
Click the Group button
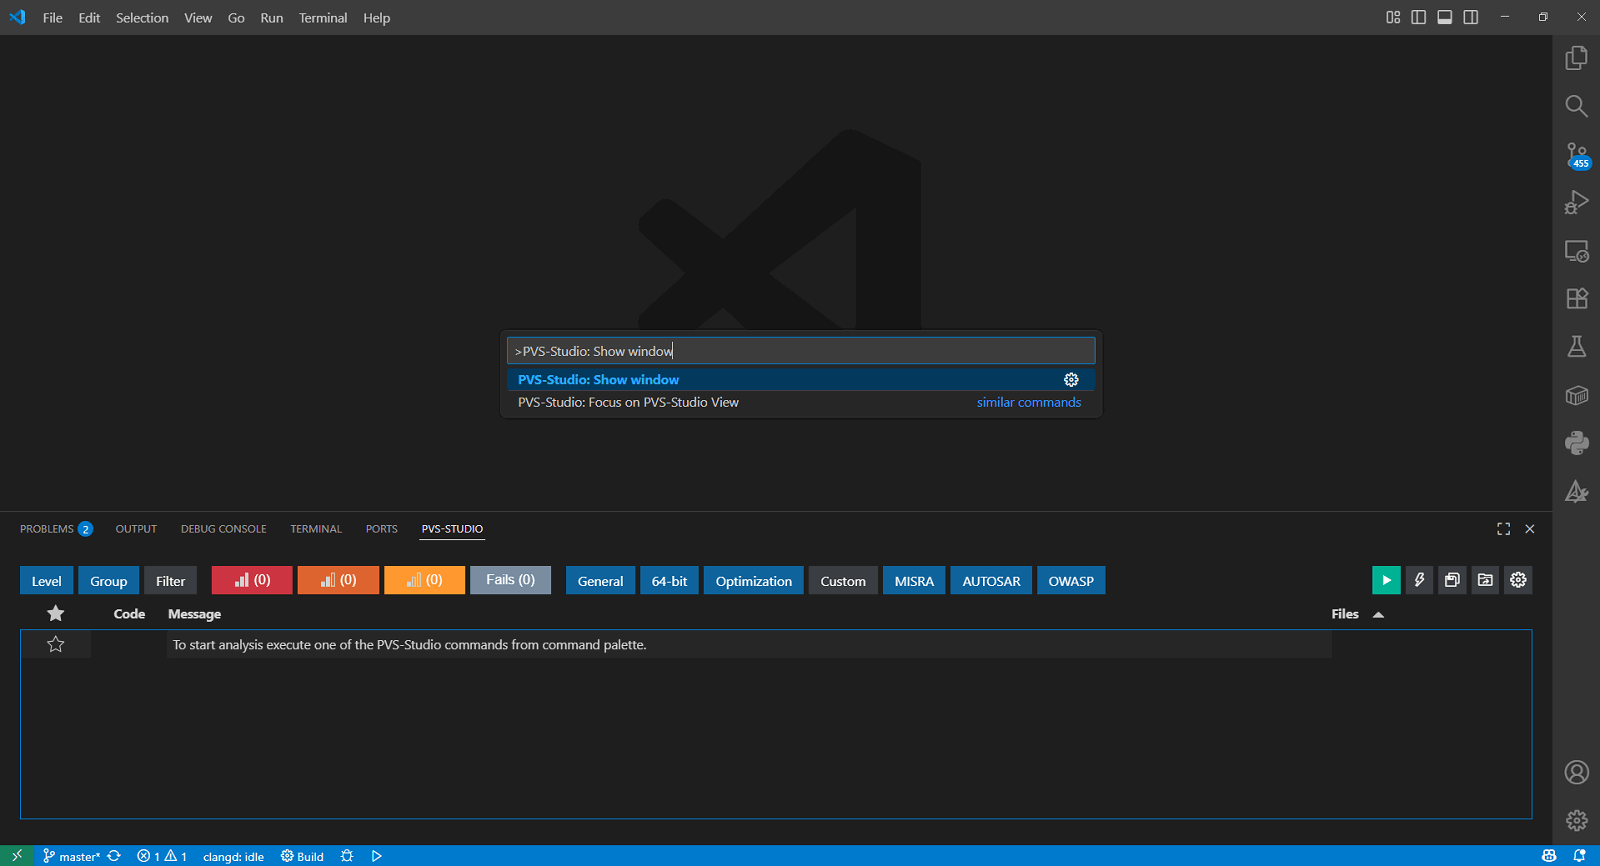coord(108,581)
